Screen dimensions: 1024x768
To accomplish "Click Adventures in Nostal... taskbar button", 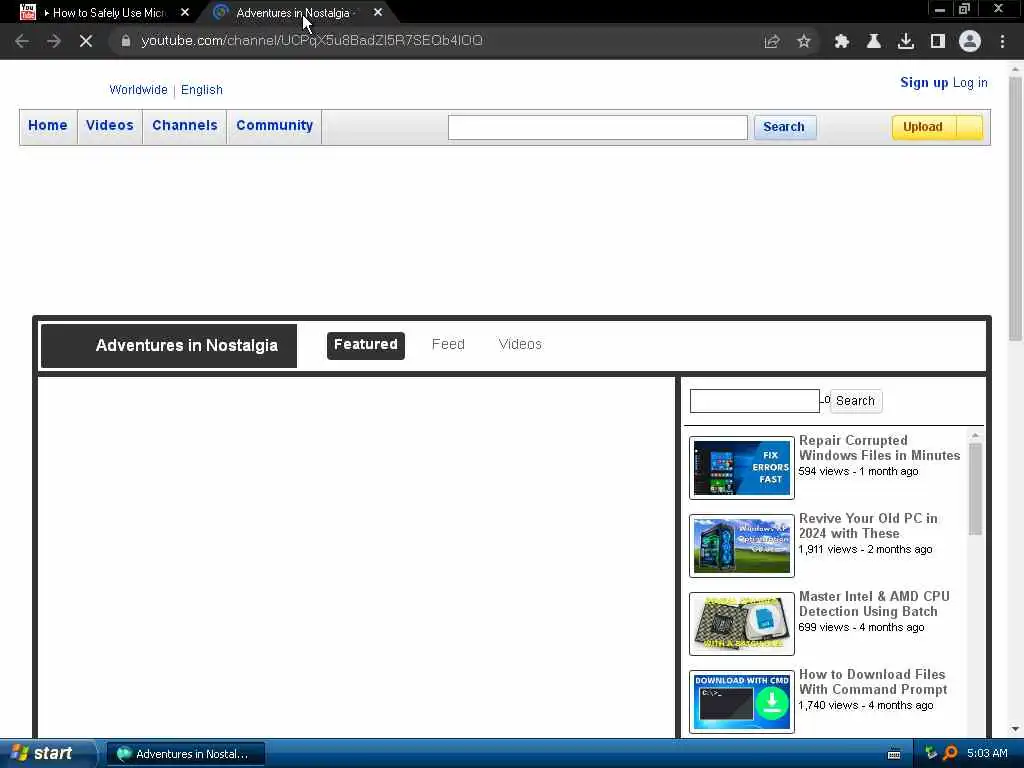I will (x=185, y=754).
